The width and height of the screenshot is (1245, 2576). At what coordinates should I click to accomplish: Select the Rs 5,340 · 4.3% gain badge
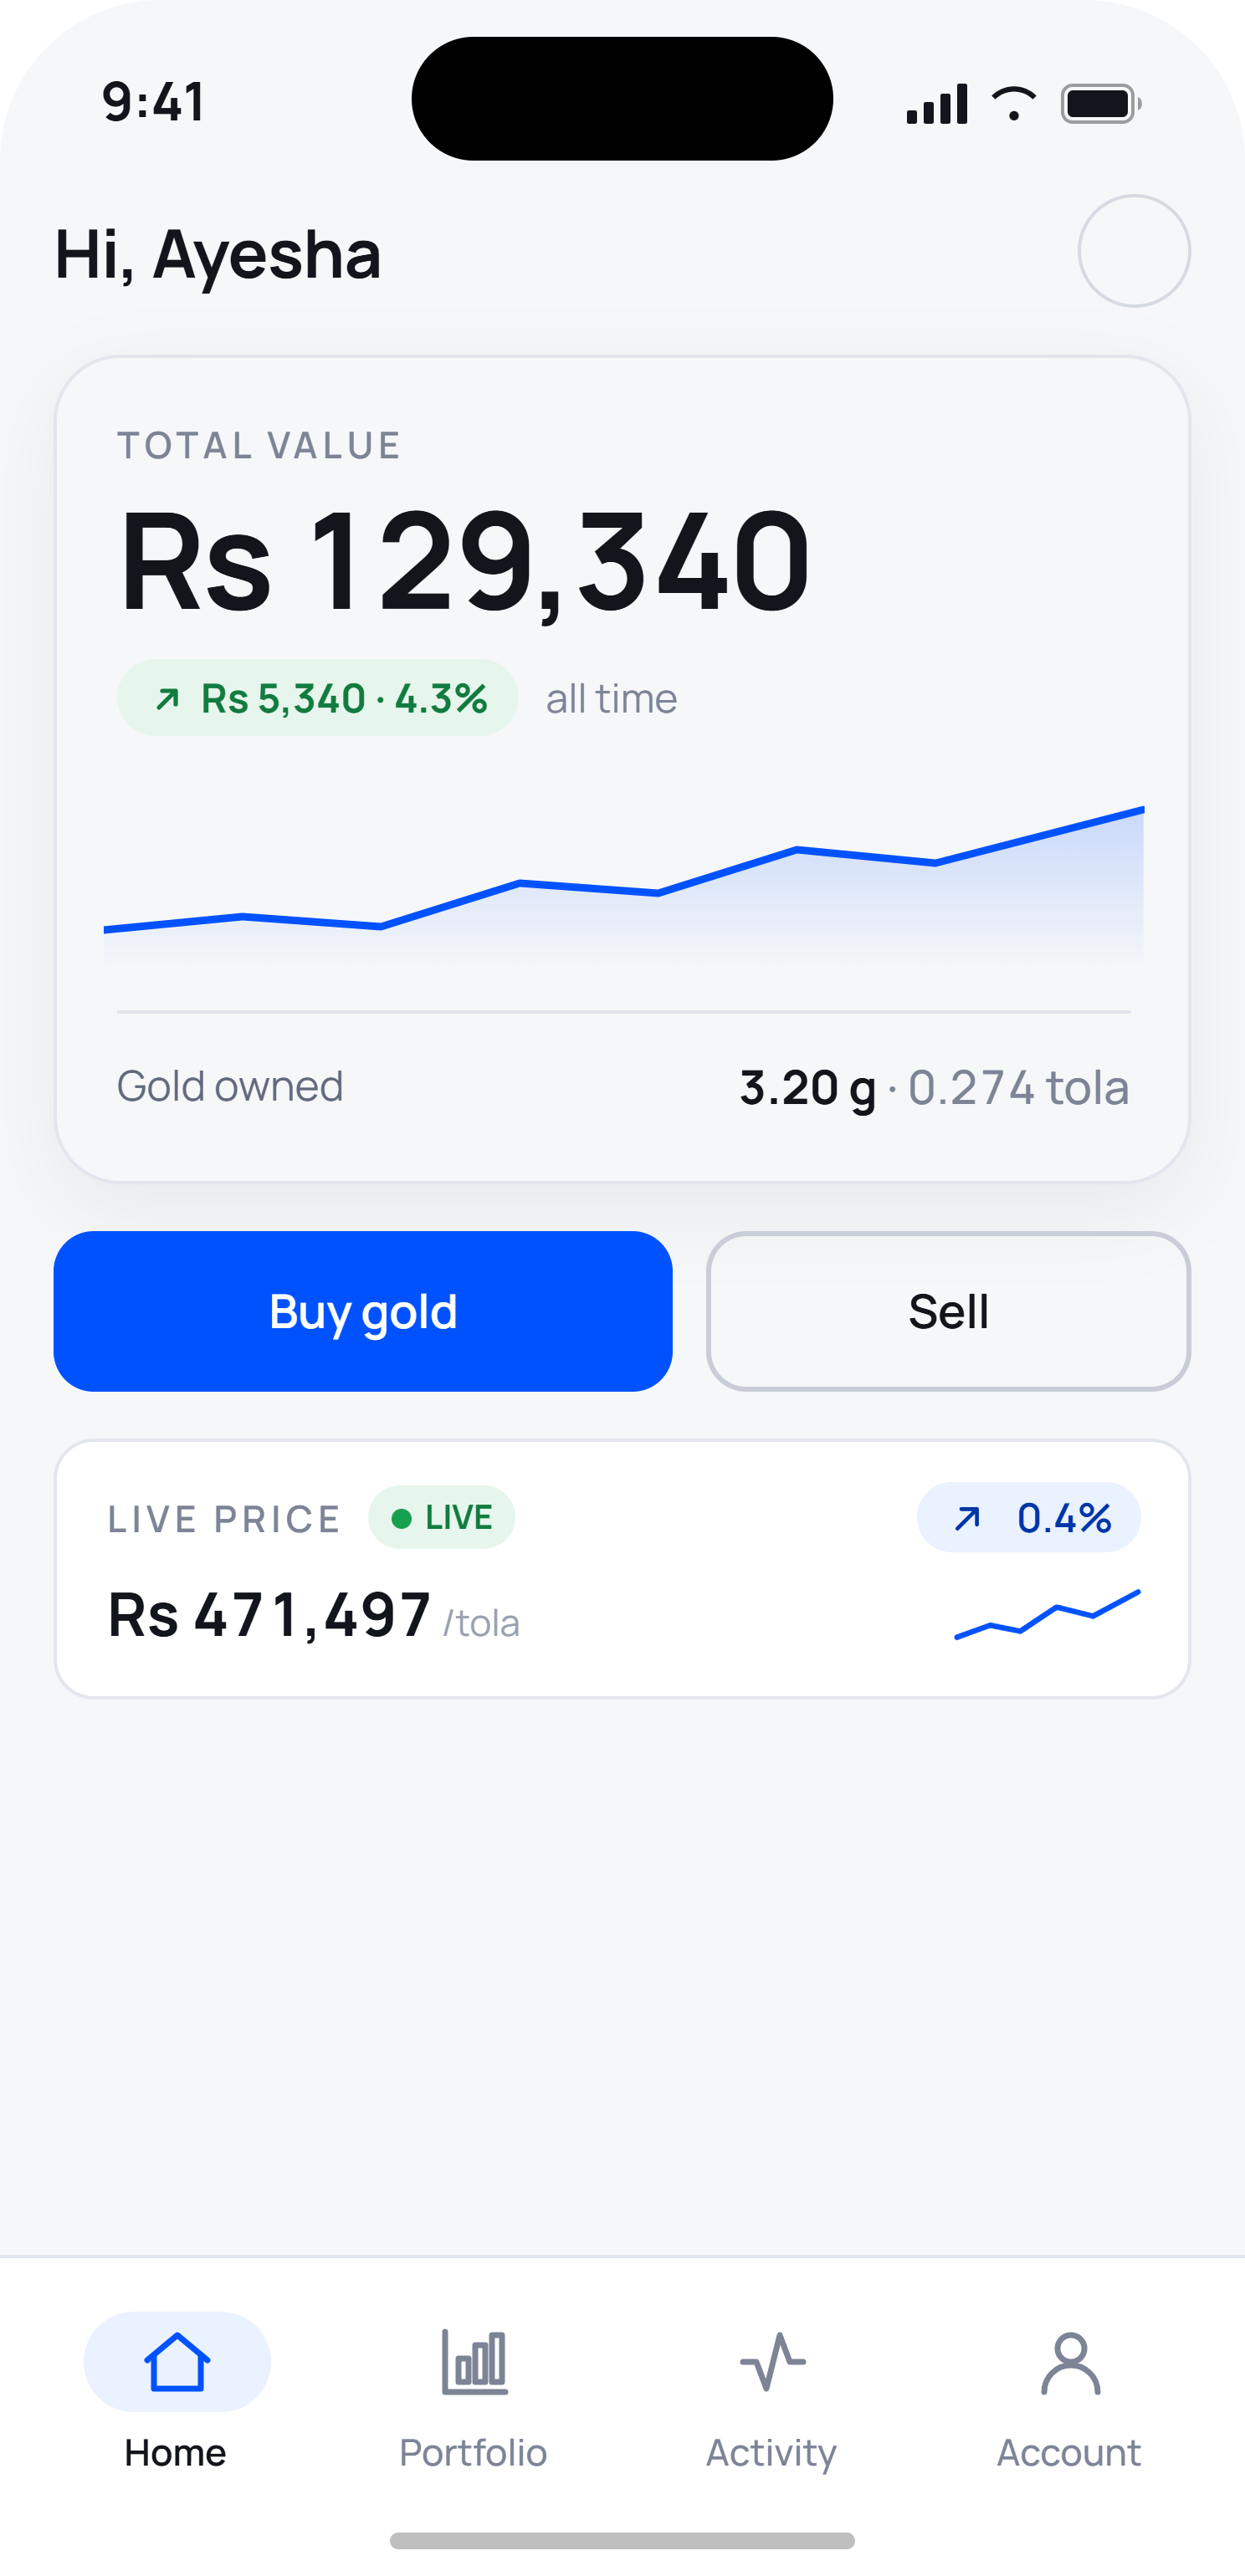pos(318,698)
